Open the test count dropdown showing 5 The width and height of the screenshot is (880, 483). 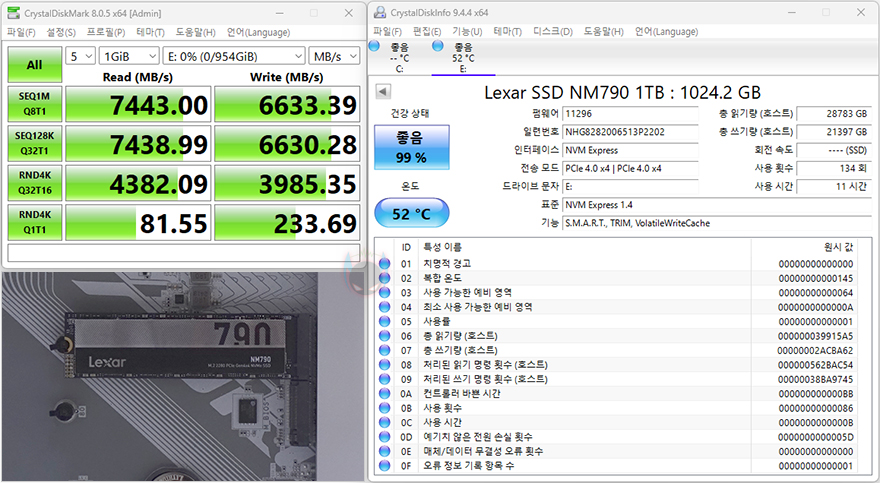point(81,56)
